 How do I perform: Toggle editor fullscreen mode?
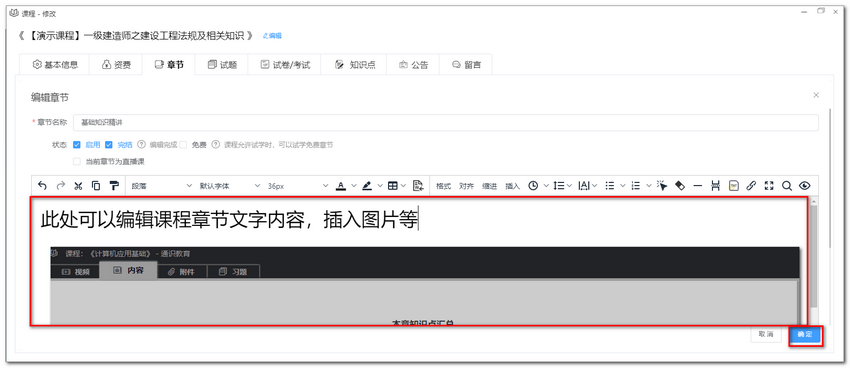click(769, 186)
